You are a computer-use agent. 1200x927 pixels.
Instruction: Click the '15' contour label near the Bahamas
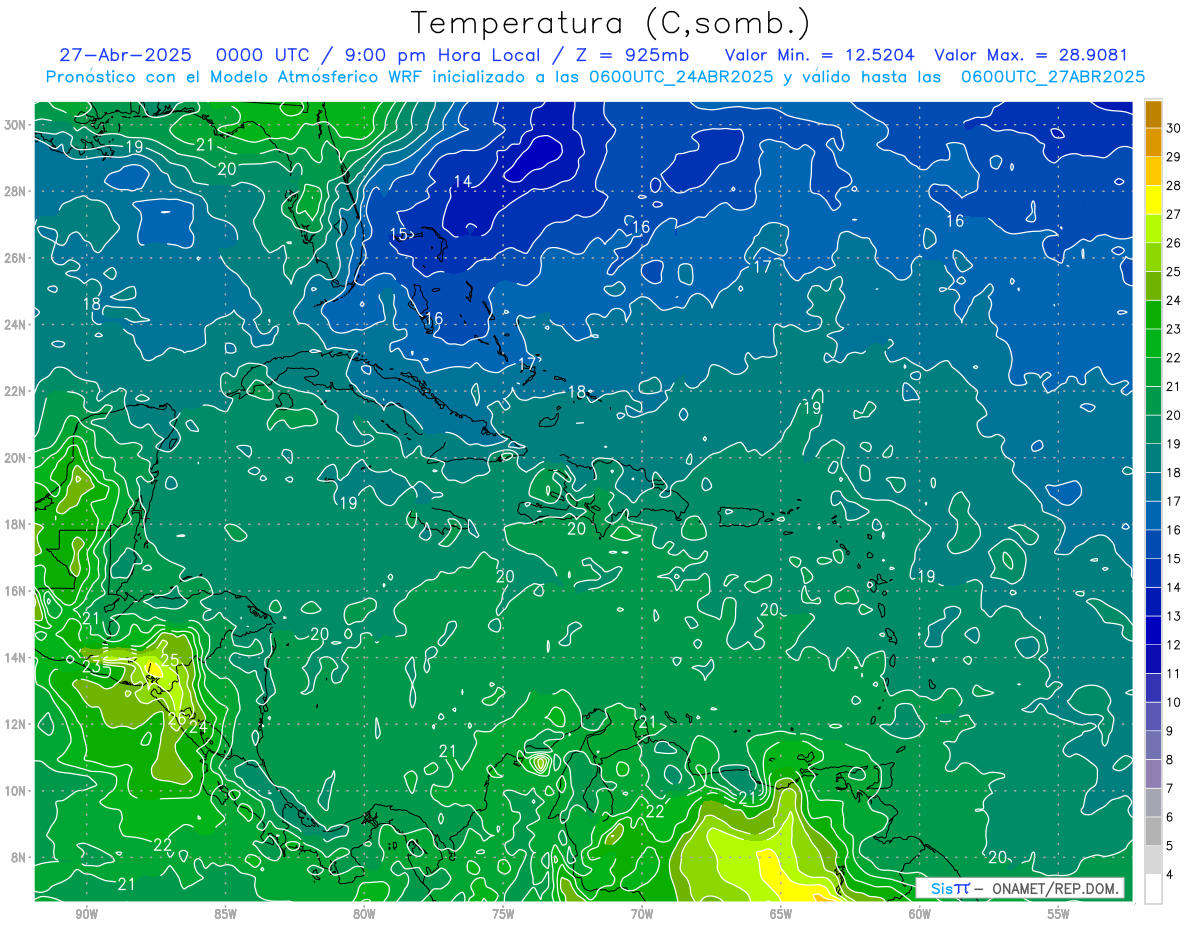[x=398, y=235]
